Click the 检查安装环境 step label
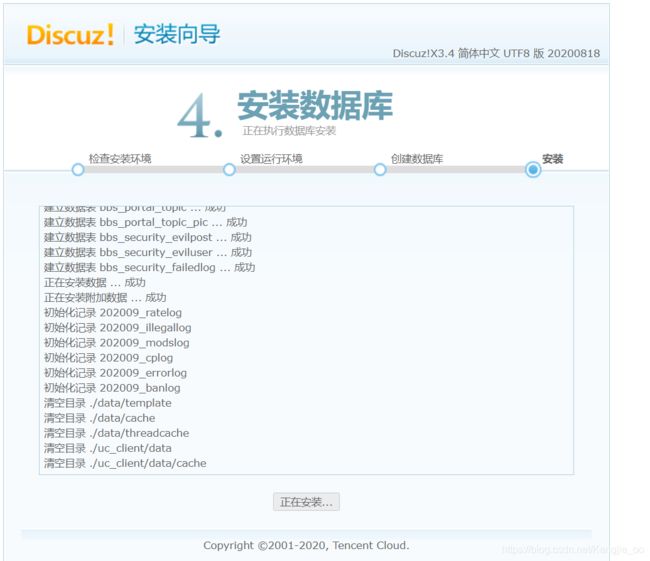The image size is (650, 561). point(120,158)
